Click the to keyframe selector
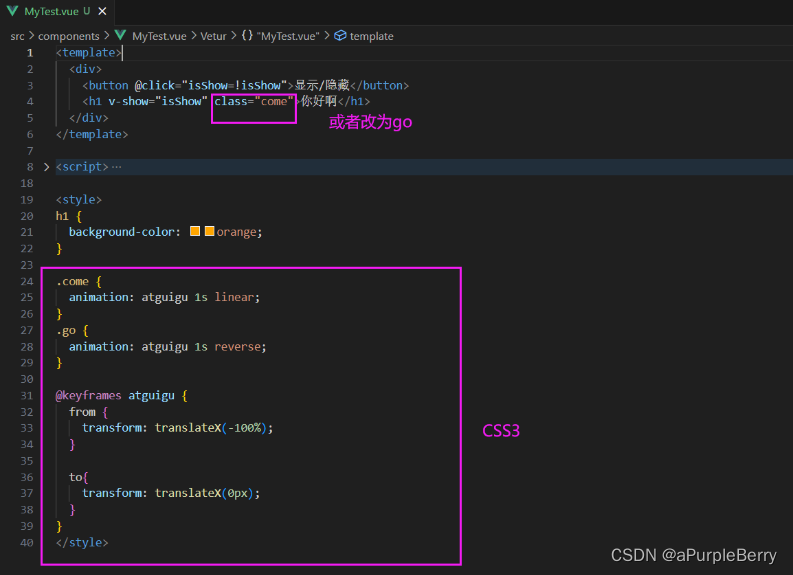The width and height of the screenshot is (793, 575). coord(75,477)
